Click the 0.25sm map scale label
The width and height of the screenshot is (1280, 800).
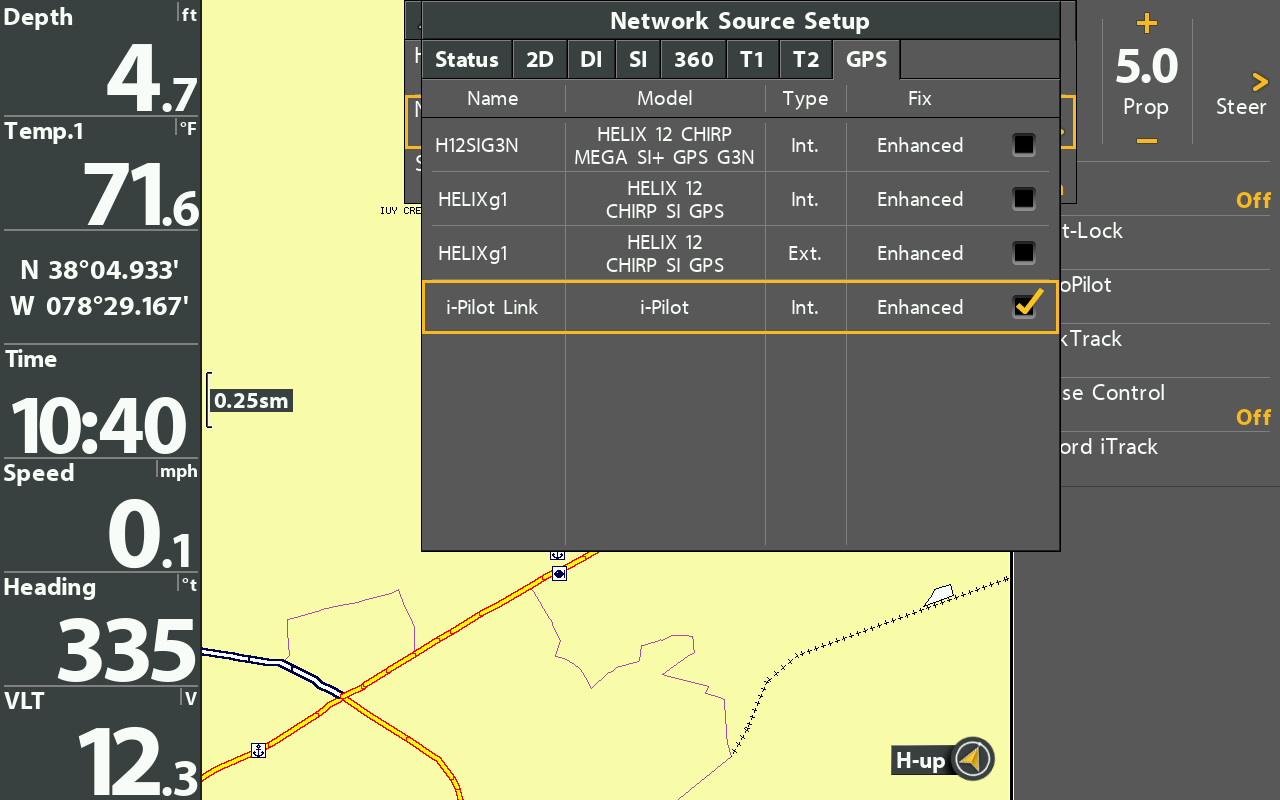pos(251,401)
